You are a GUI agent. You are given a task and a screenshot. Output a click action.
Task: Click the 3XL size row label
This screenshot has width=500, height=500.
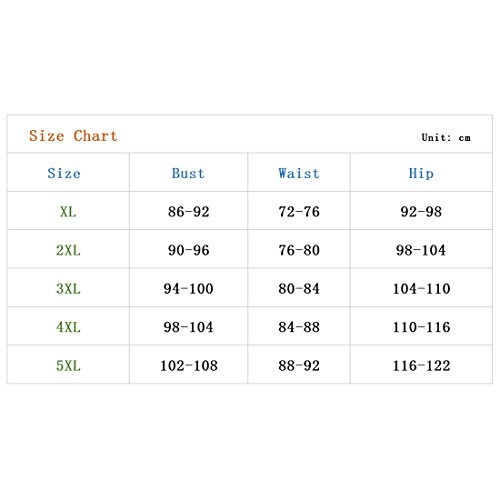pos(68,289)
